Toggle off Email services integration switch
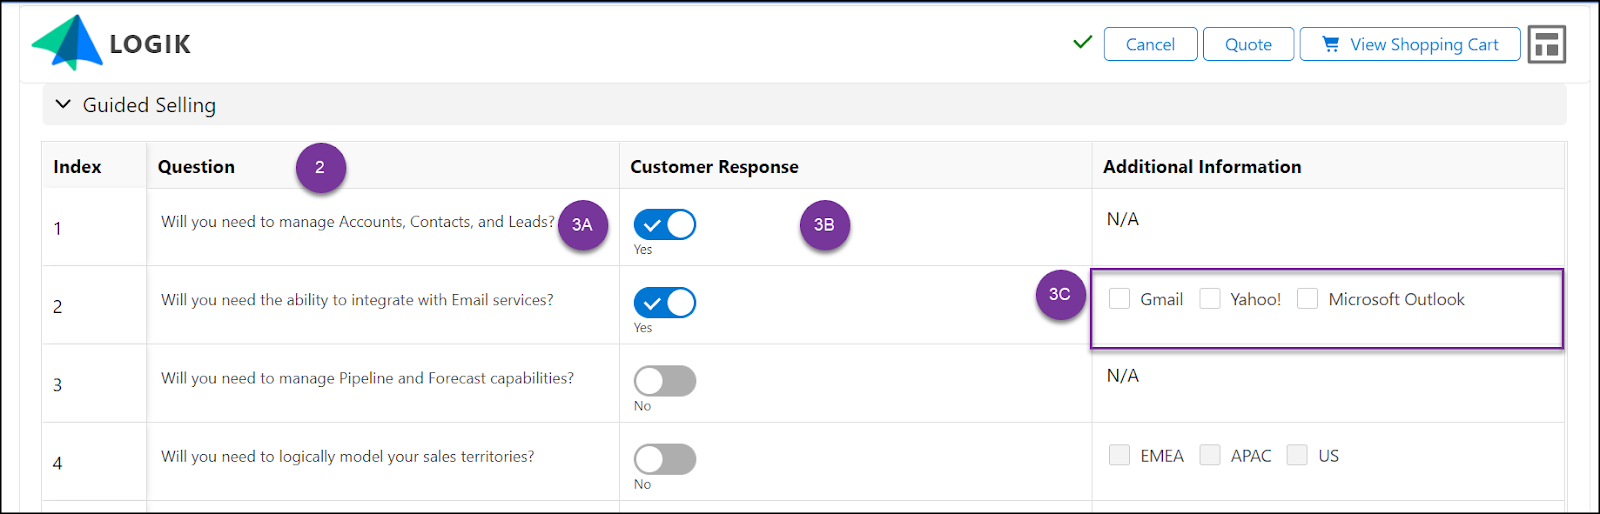Viewport: 1600px width, 514px height. pyautogui.click(x=665, y=302)
